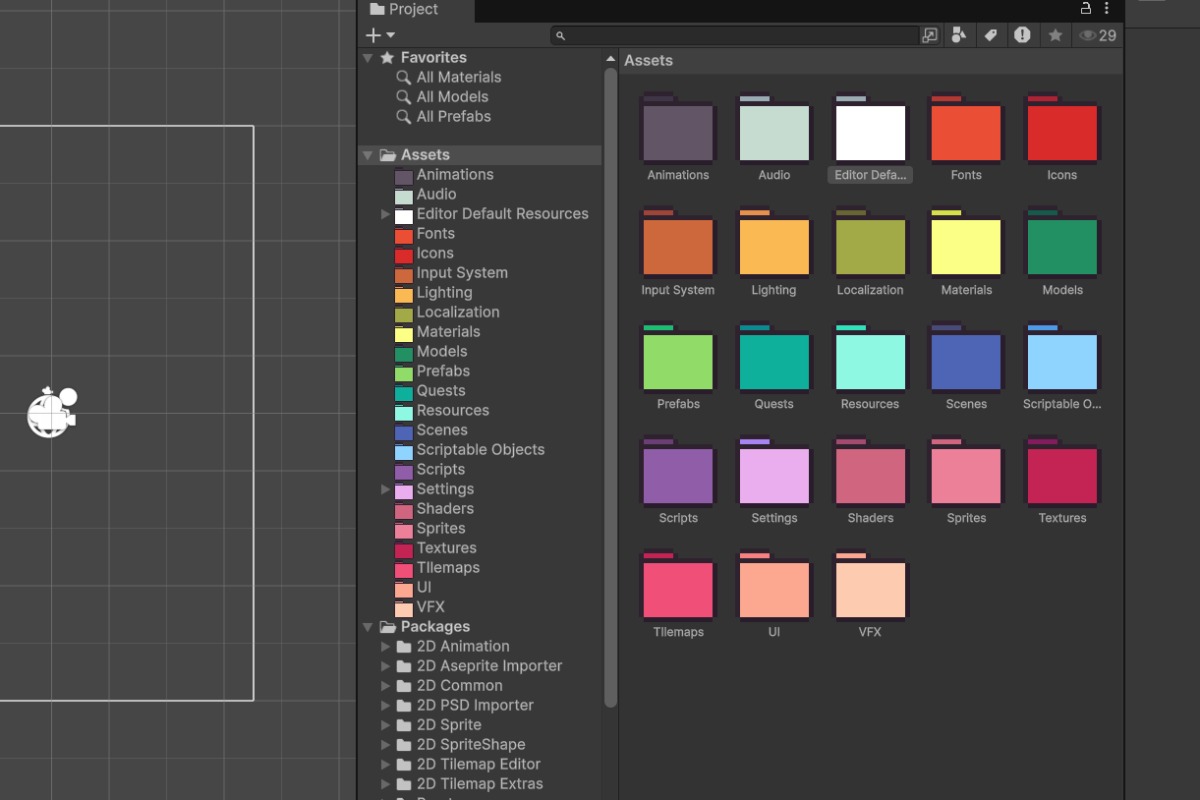Save search to favorites with star icon
The image size is (1200, 800).
point(1055,35)
